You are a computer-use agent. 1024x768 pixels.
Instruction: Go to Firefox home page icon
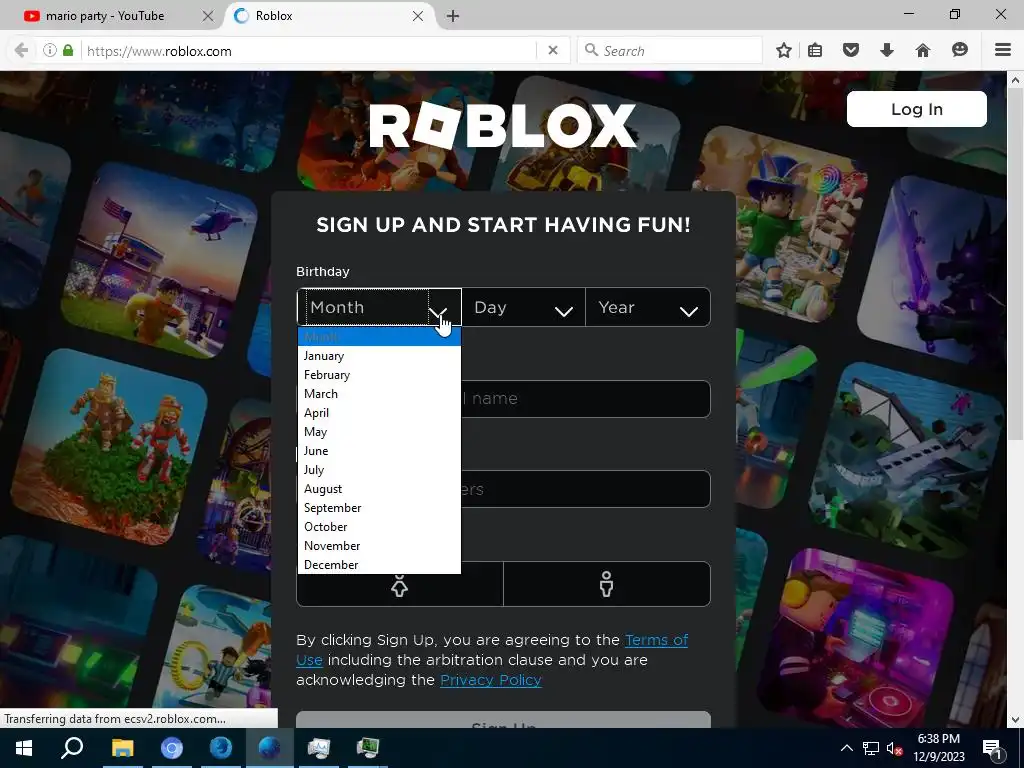[923, 50]
